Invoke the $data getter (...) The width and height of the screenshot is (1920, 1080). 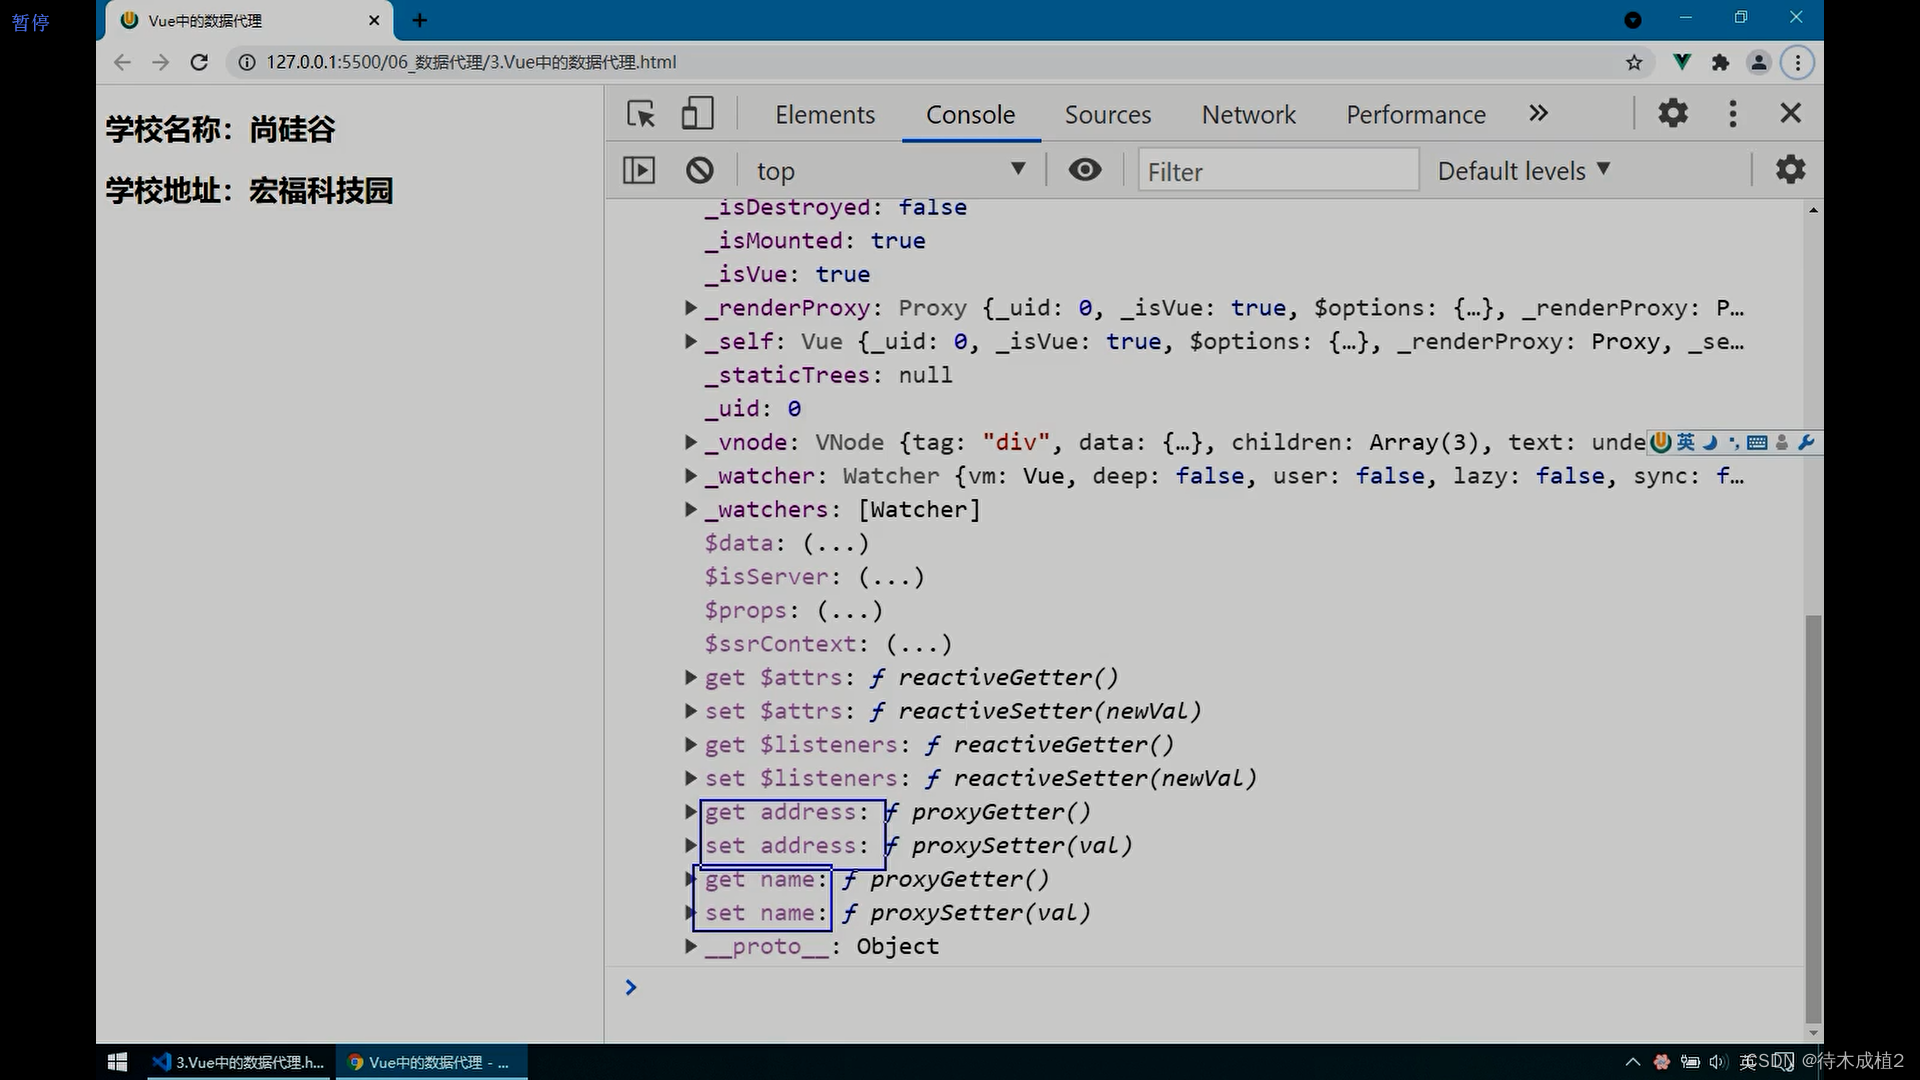click(836, 543)
